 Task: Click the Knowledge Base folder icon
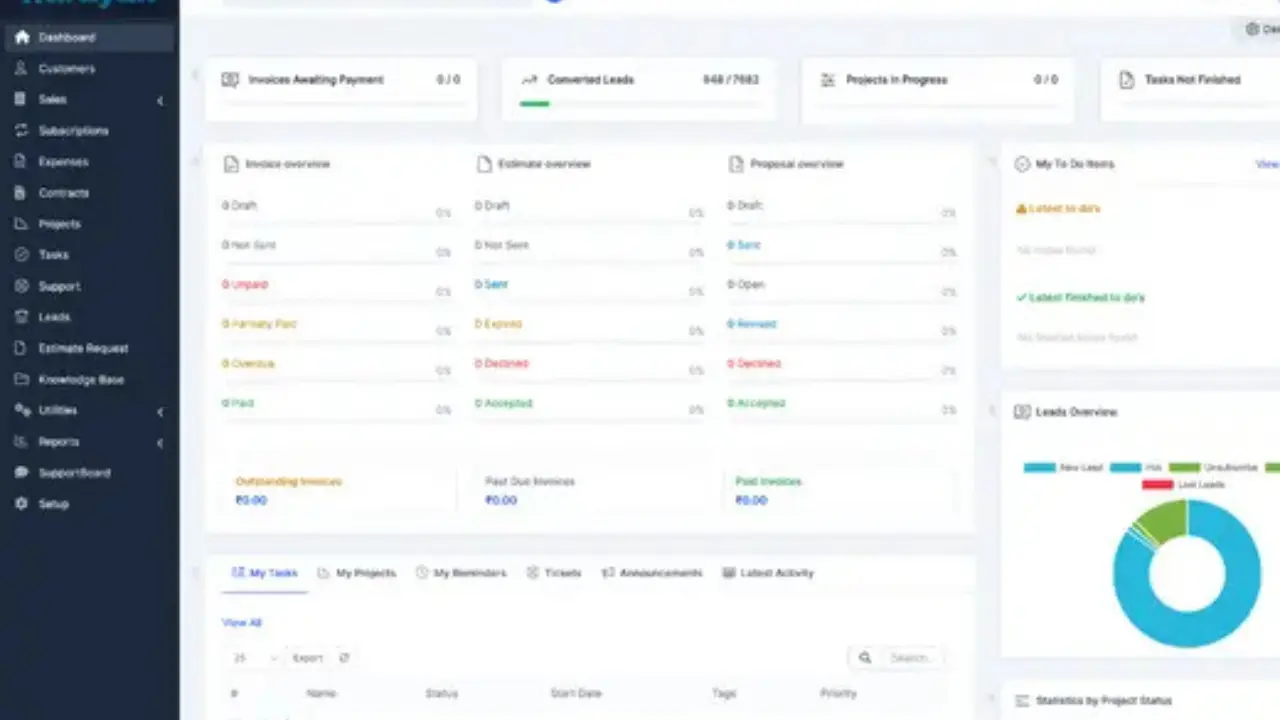coord(22,379)
